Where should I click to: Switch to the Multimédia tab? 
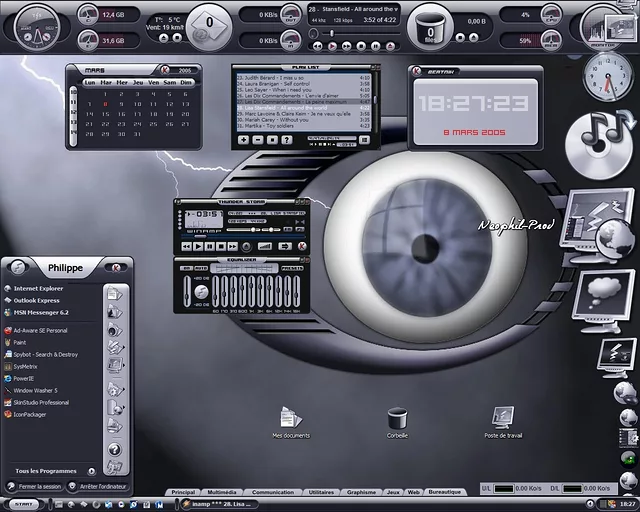(222, 492)
